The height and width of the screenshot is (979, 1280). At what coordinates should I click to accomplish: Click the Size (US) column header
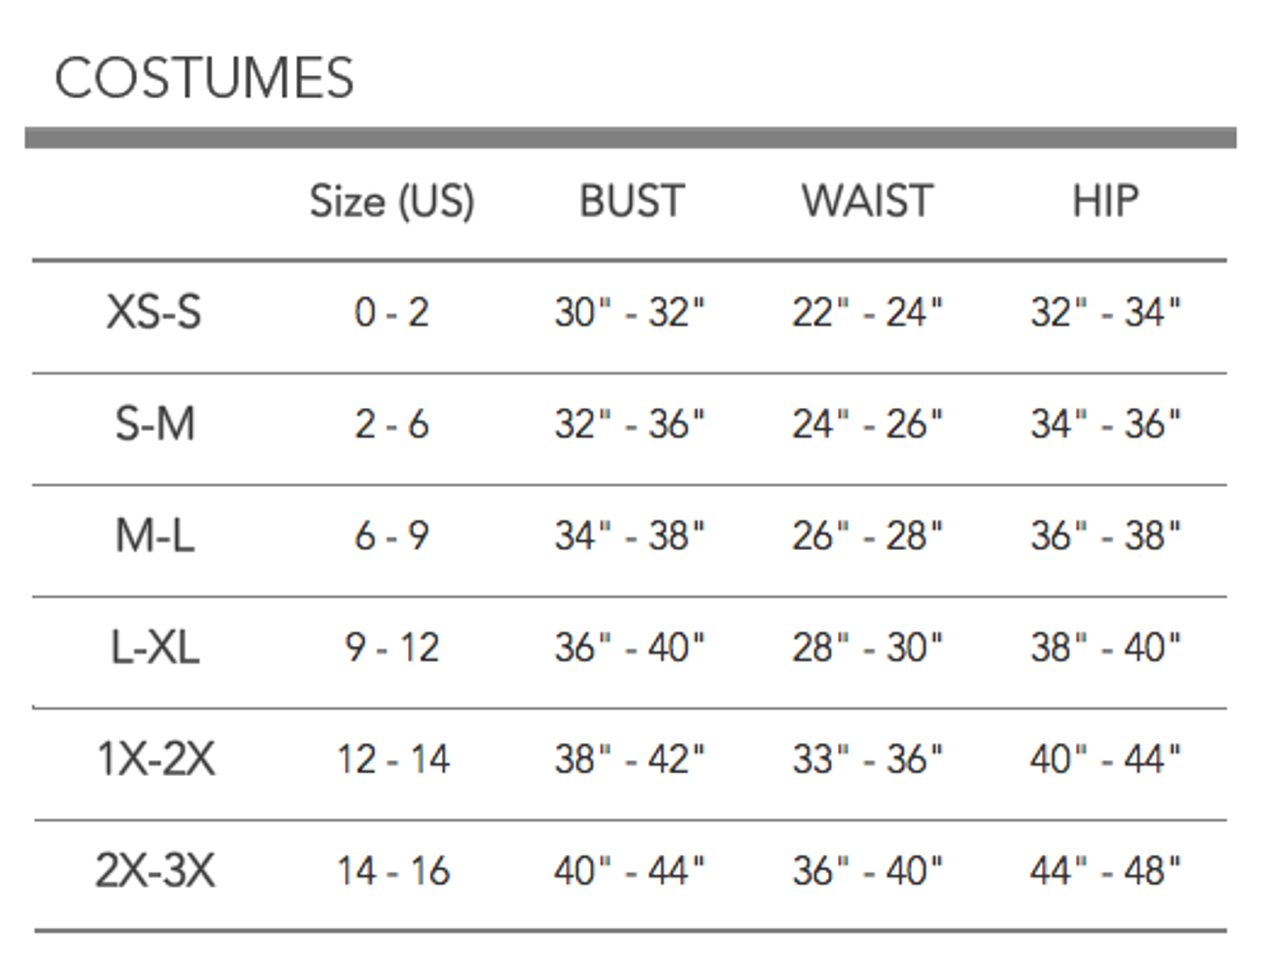coord(391,201)
